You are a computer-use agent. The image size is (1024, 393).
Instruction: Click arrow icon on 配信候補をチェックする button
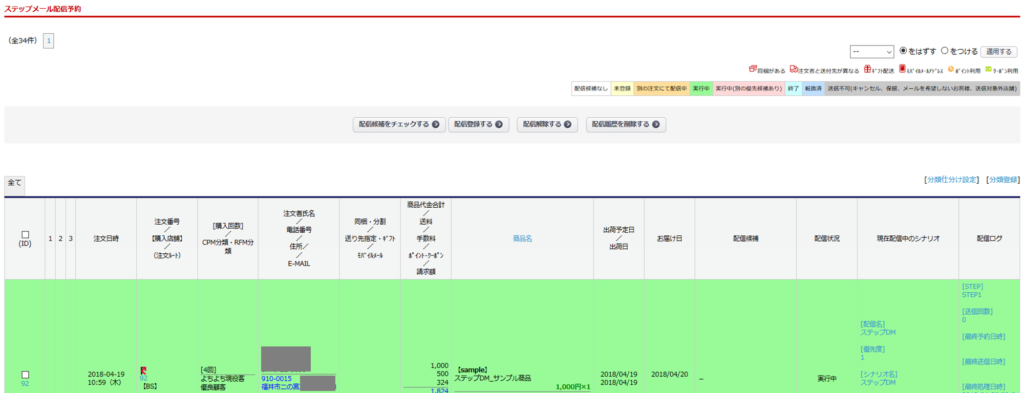click(x=436, y=124)
